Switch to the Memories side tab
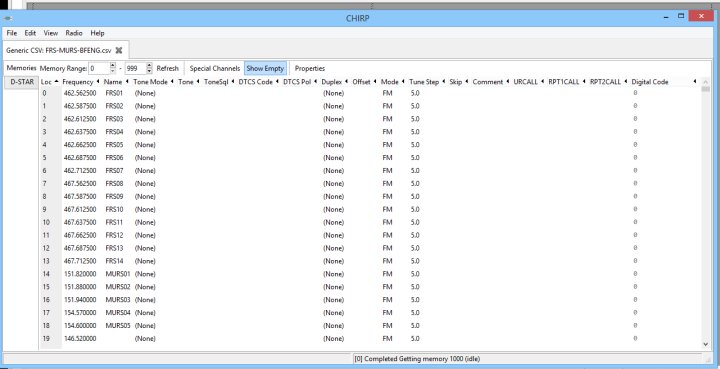 (22, 68)
